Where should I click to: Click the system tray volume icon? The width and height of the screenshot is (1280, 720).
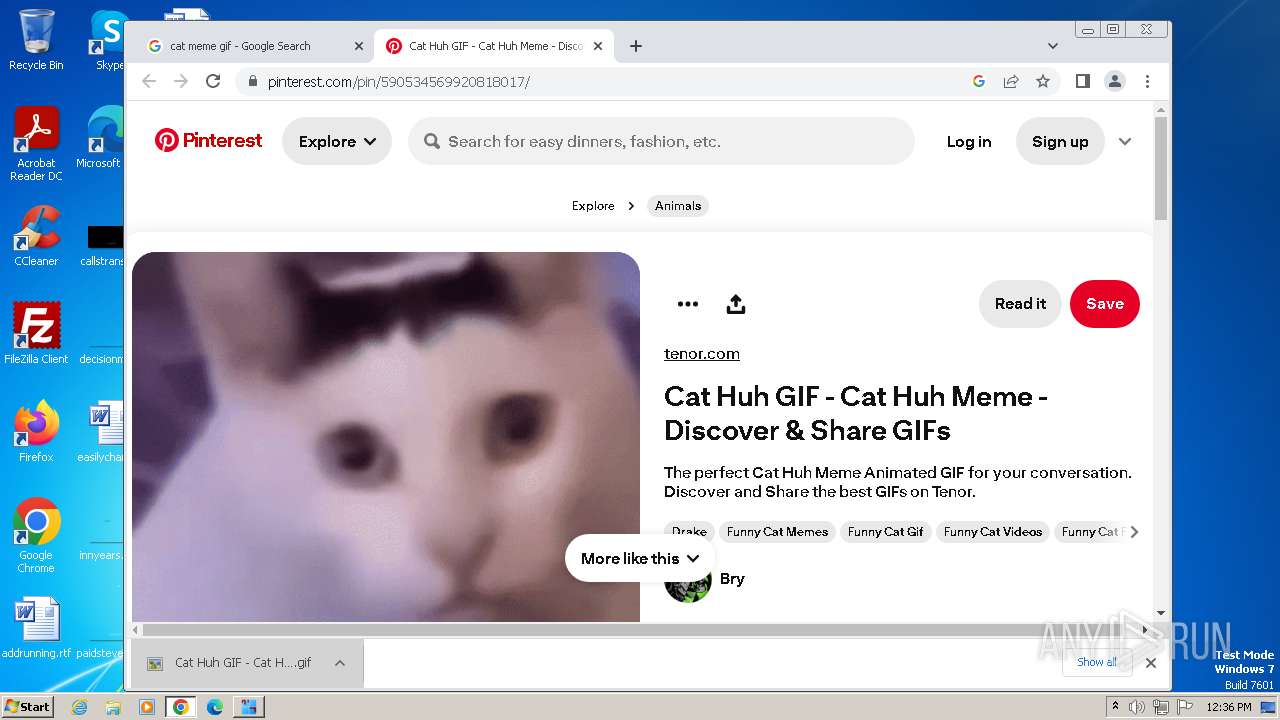(1137, 707)
